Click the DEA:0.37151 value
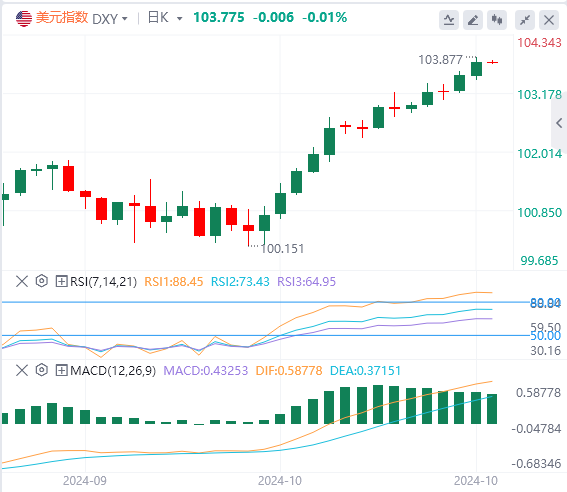The image size is (567, 492). click(x=365, y=371)
